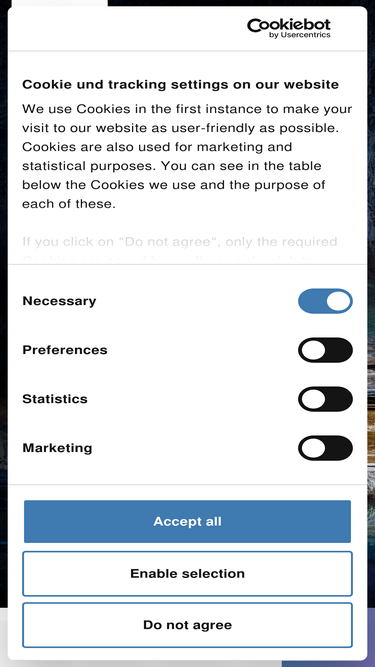Click the "by Usercentrics" text under logo
This screenshot has width=375, height=667.
(299, 35)
